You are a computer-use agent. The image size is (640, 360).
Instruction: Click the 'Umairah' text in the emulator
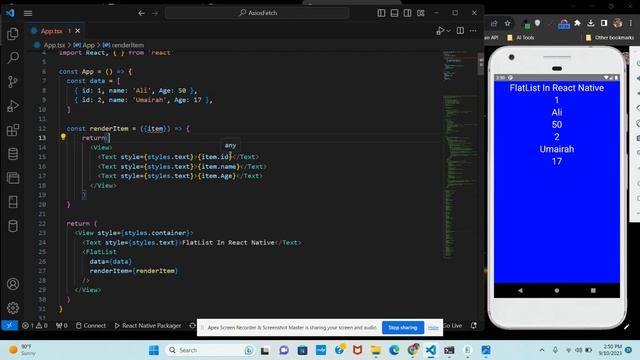click(557, 149)
